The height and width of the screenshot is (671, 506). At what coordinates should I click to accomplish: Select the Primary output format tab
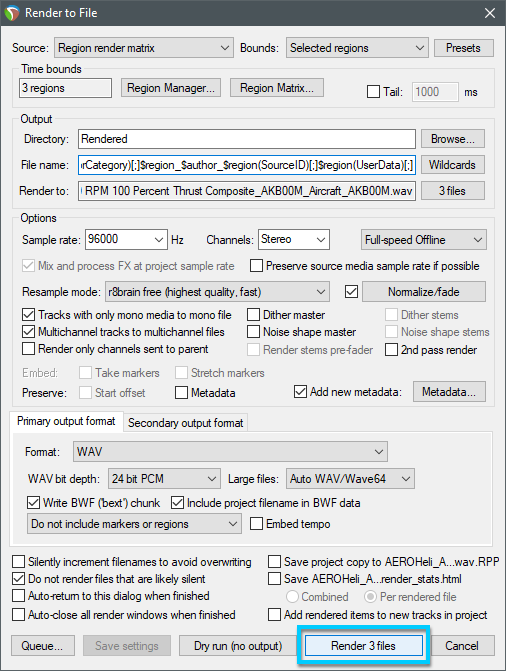pos(66,421)
